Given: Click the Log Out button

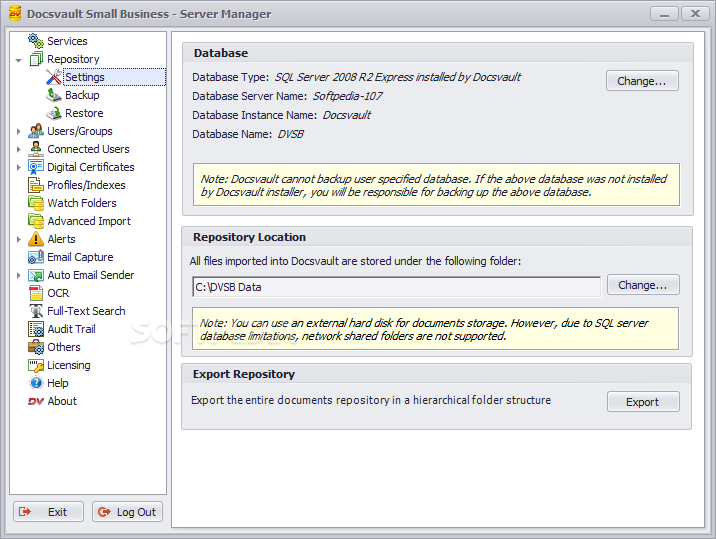Looking at the screenshot, I should coord(127,512).
